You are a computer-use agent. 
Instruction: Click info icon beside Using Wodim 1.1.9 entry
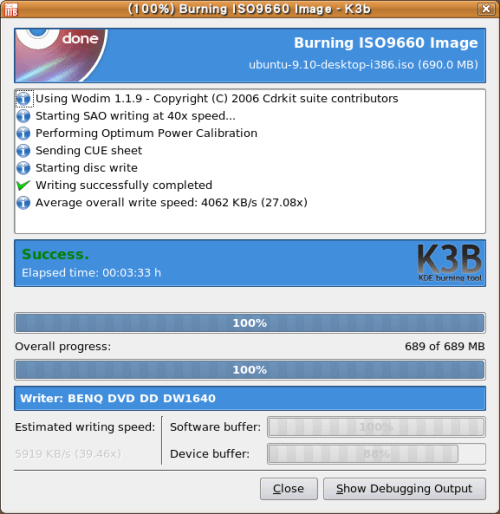click(23, 99)
